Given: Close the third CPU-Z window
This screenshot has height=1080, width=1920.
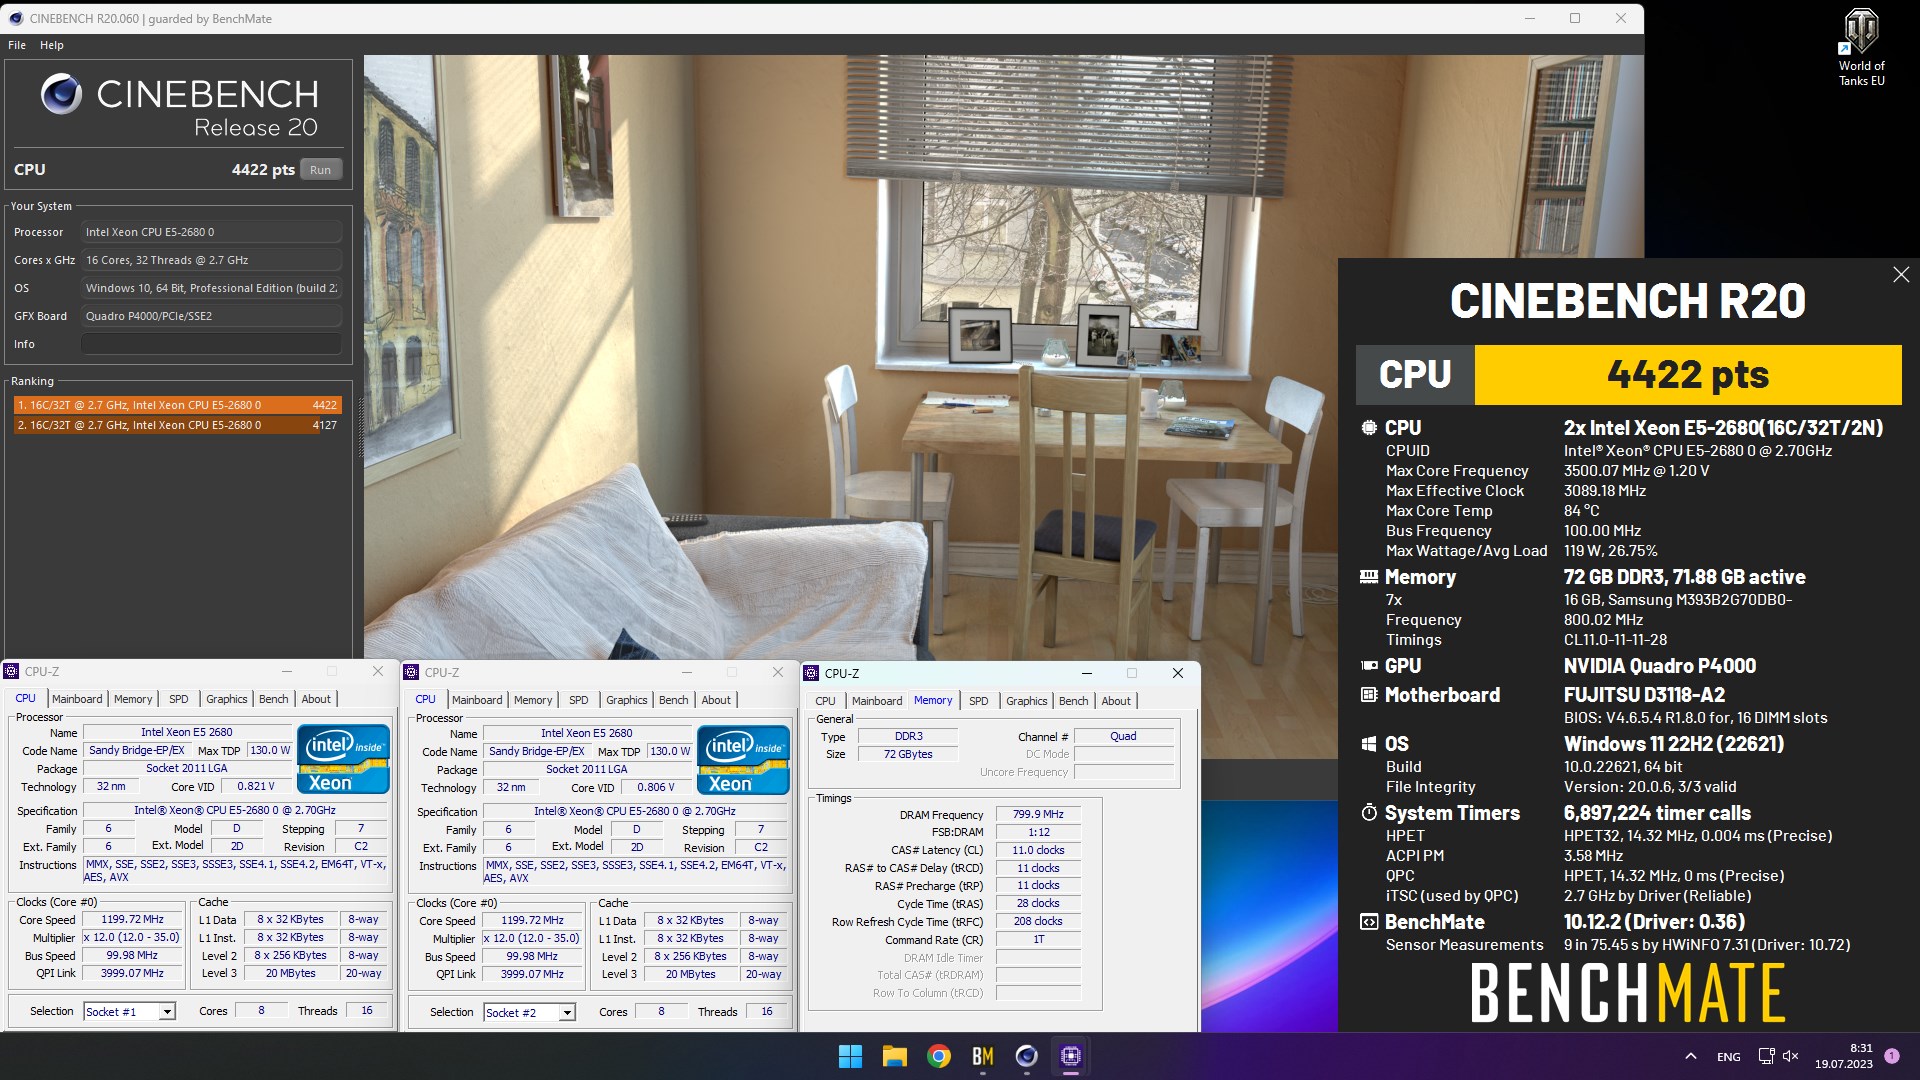Looking at the screenshot, I should point(1177,673).
